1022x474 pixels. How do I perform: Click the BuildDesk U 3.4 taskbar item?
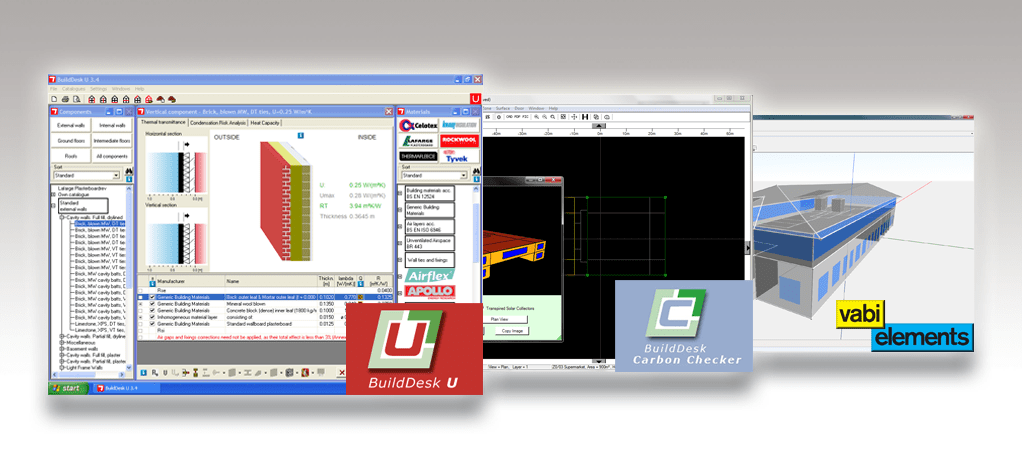coord(126,388)
